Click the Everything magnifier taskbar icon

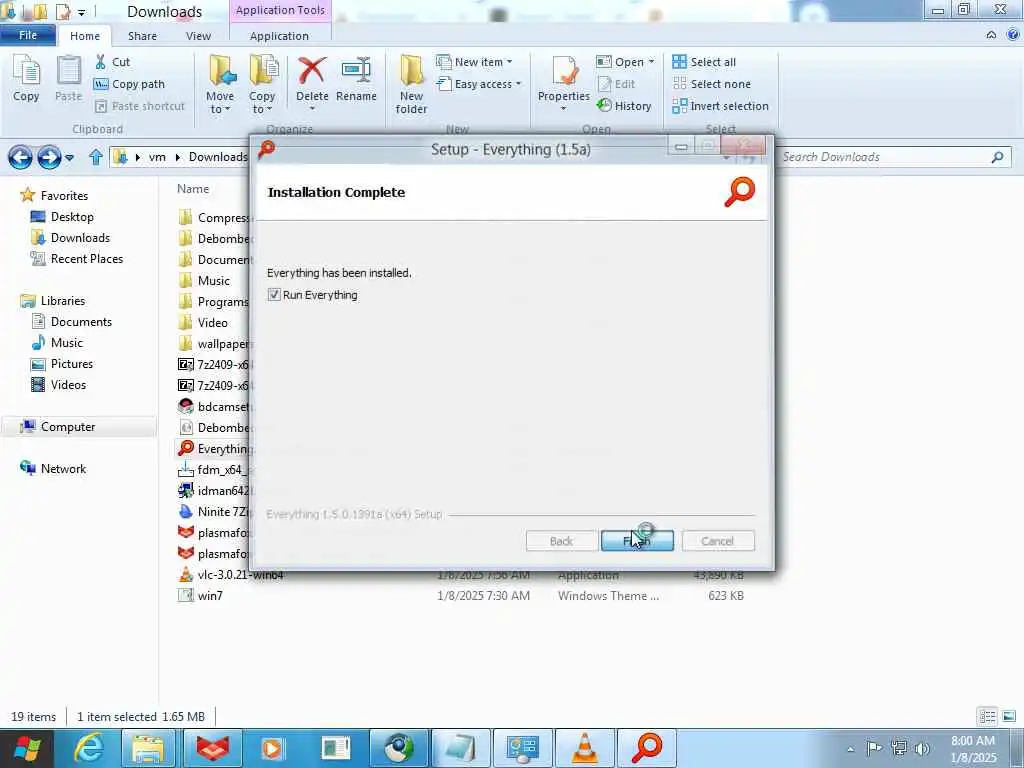pos(647,748)
